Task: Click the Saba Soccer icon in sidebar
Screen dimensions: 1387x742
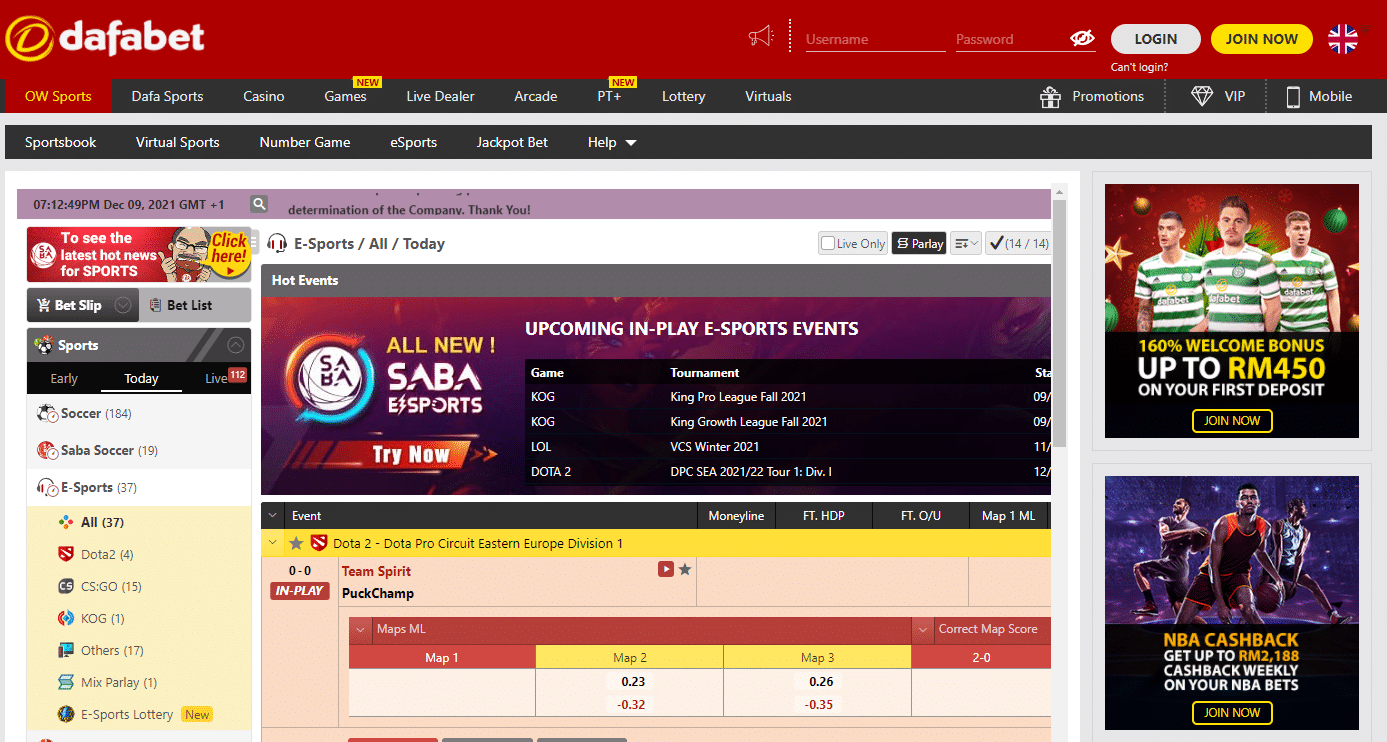Action: pyautogui.click(x=47, y=450)
